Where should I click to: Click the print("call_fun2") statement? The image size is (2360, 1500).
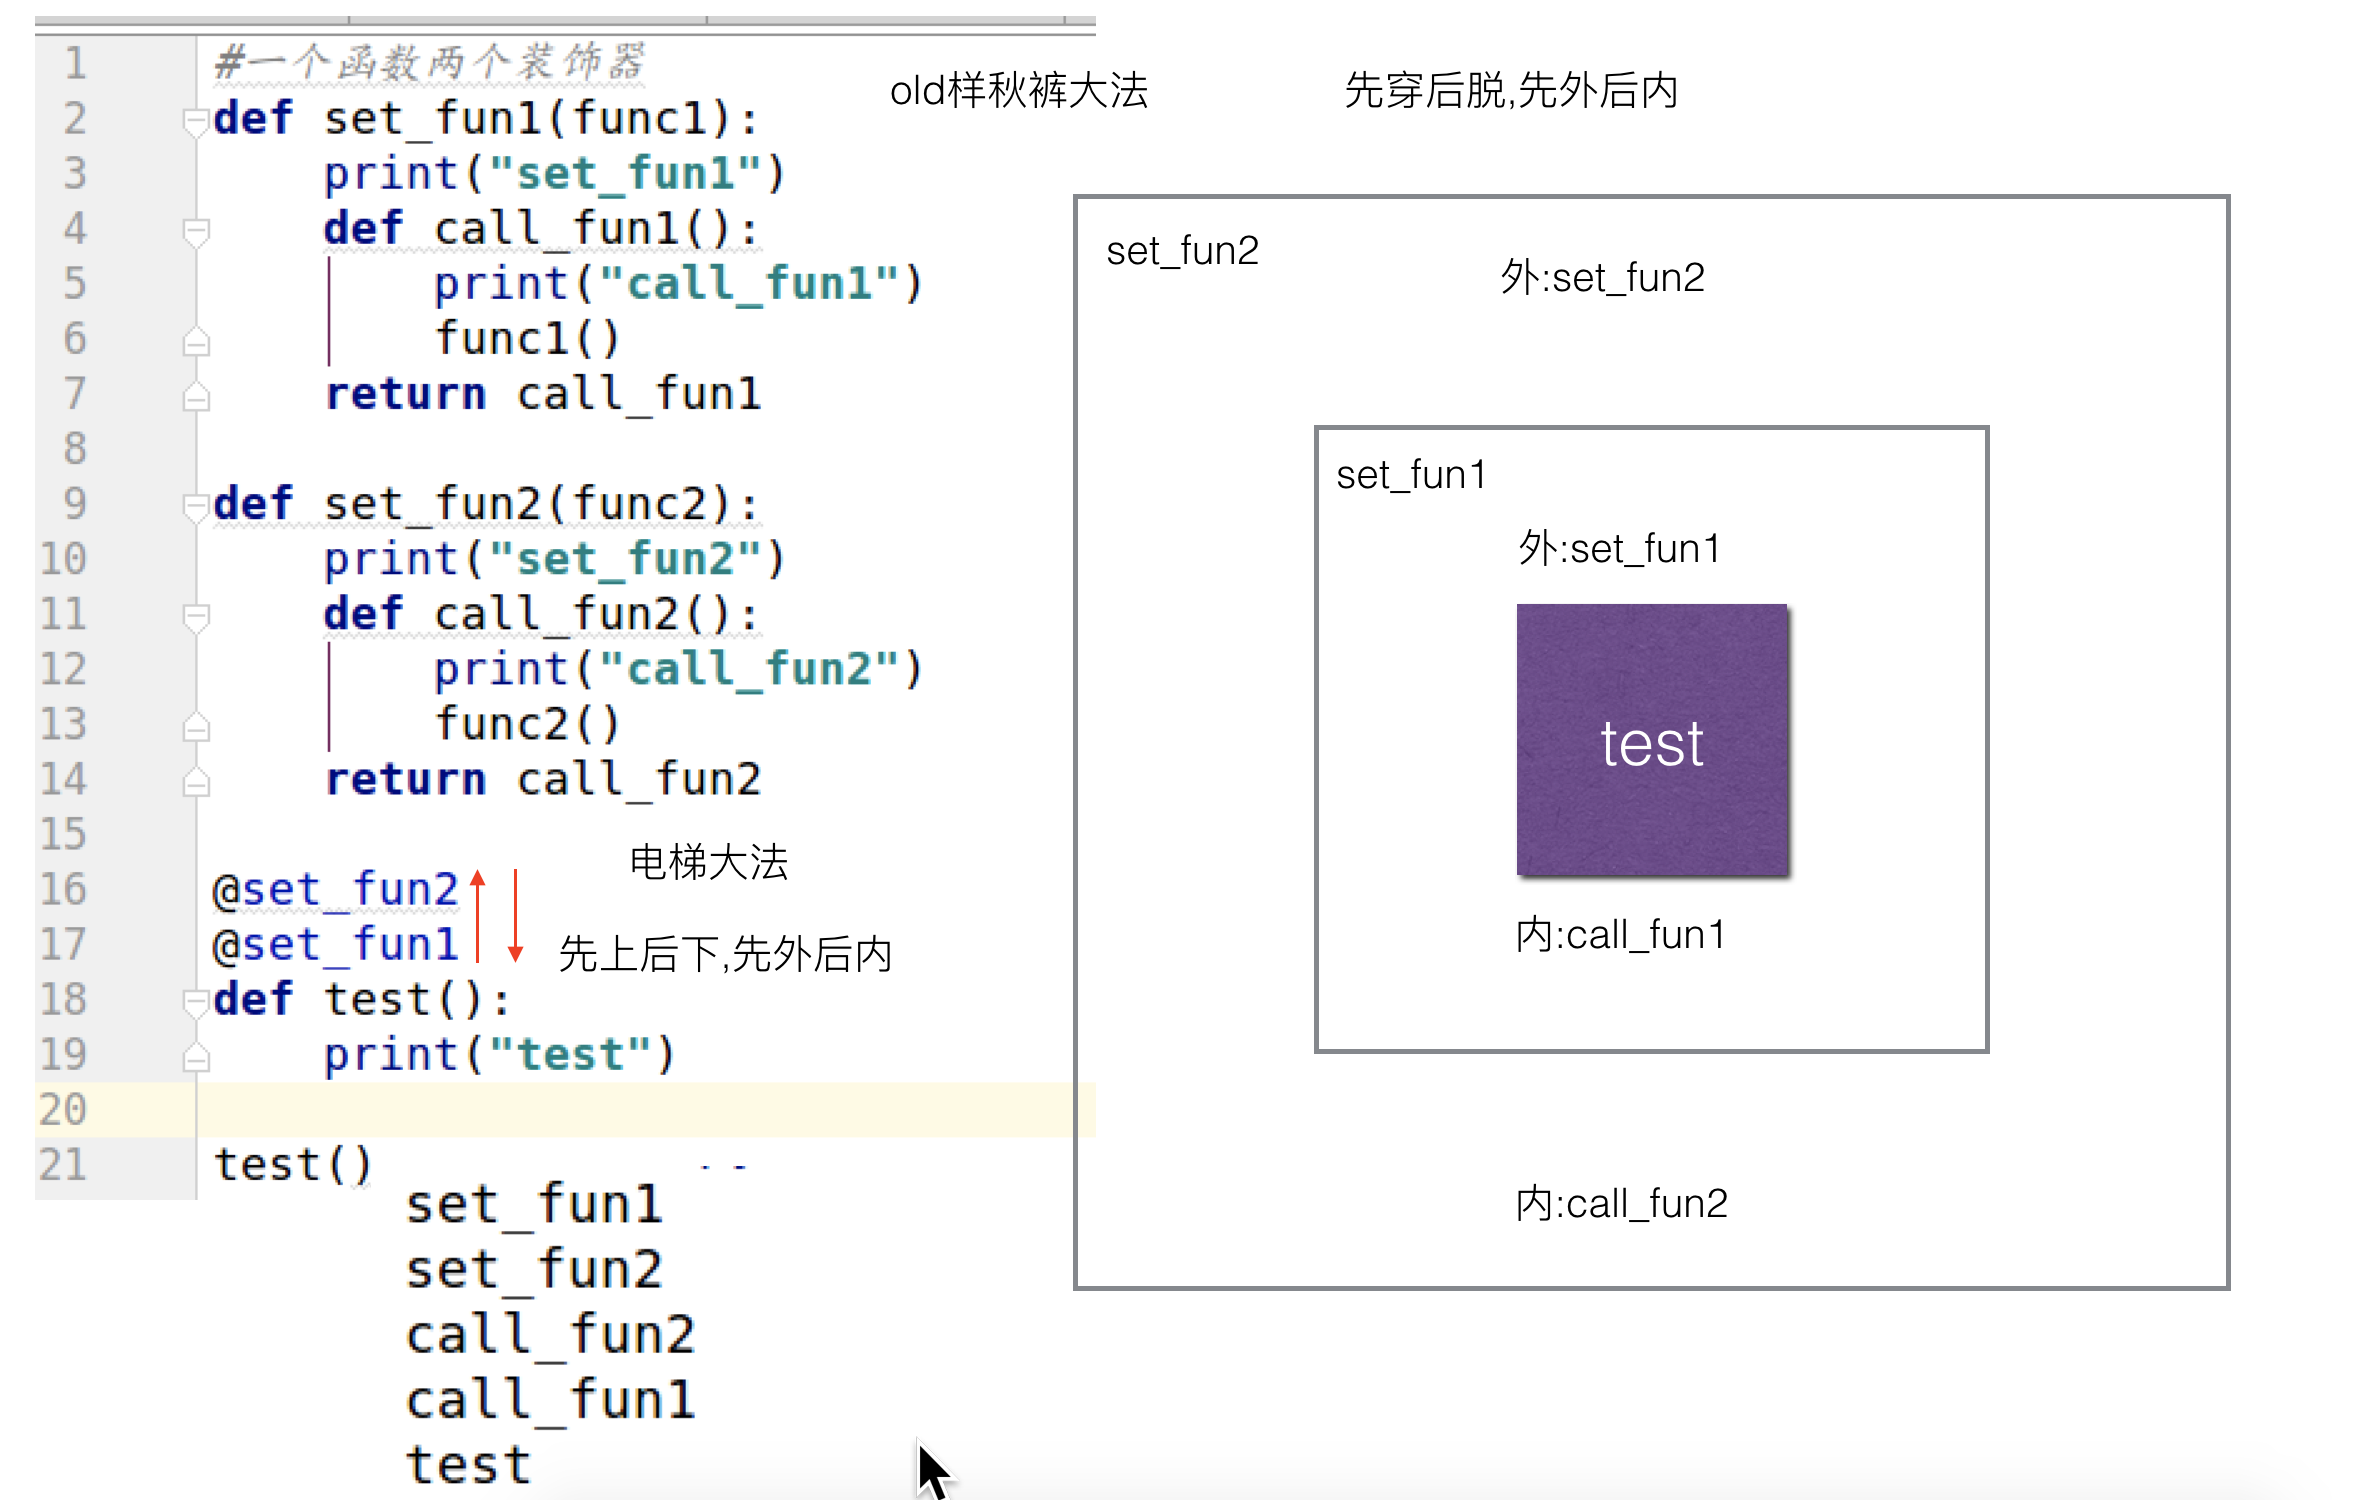click(678, 668)
